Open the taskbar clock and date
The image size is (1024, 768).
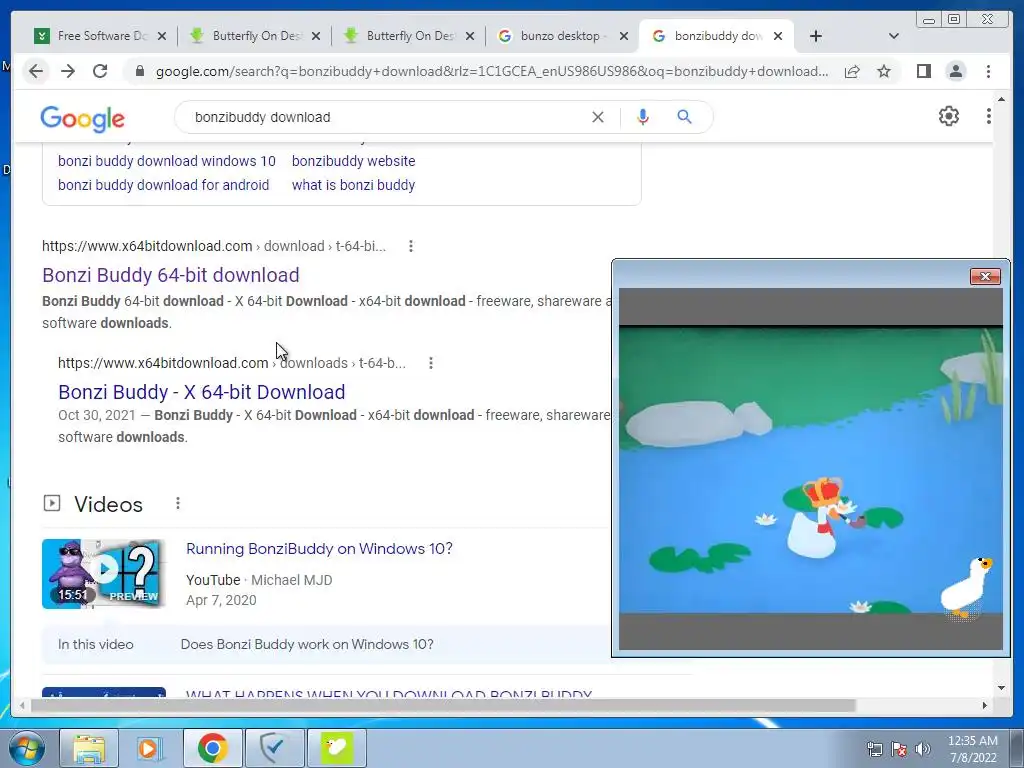972,748
